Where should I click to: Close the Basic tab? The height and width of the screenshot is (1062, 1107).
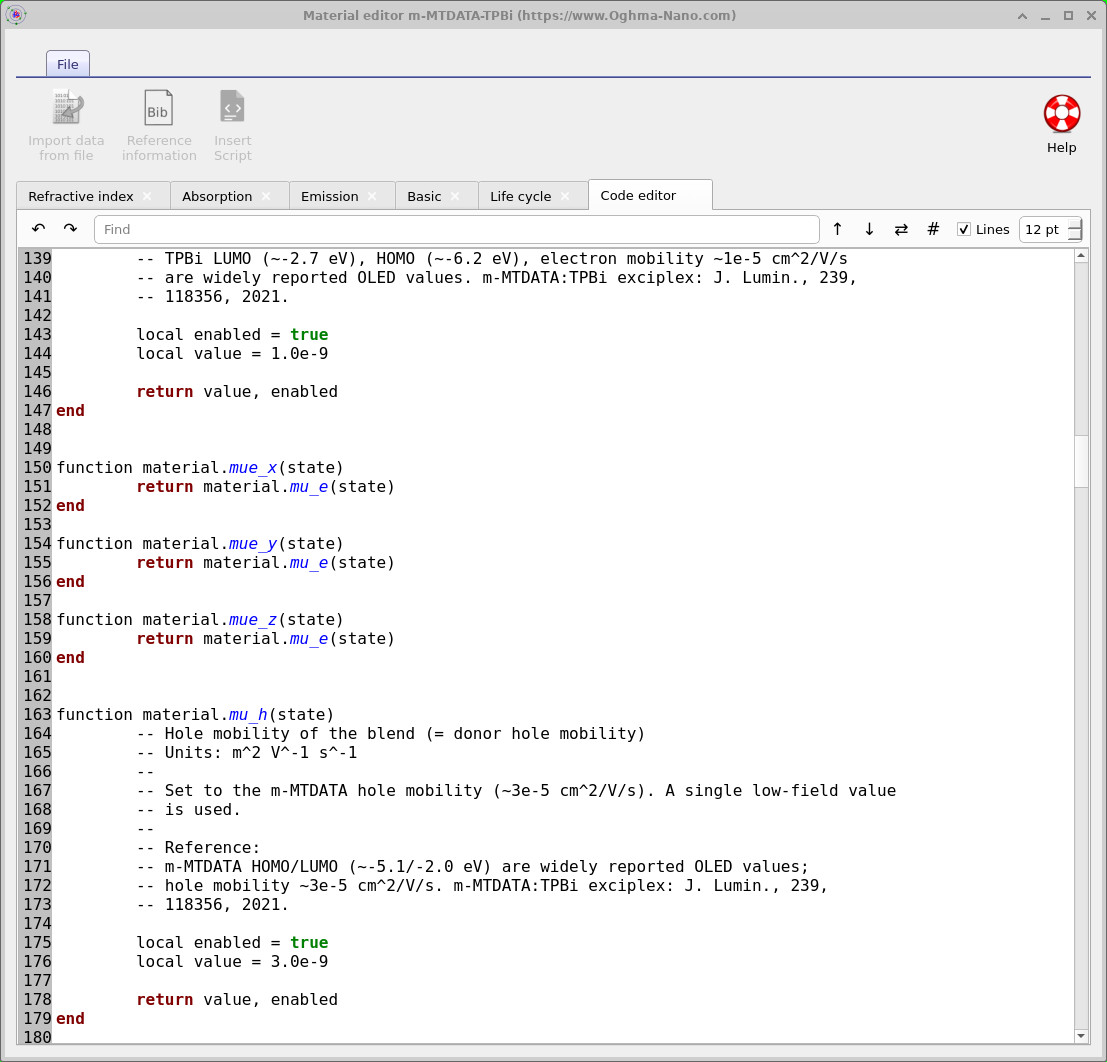point(455,196)
